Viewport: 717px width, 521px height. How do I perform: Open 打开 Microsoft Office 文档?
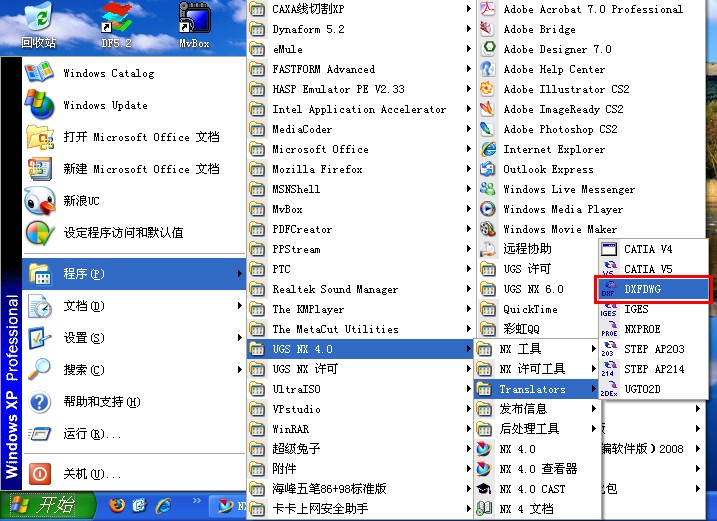(134, 137)
